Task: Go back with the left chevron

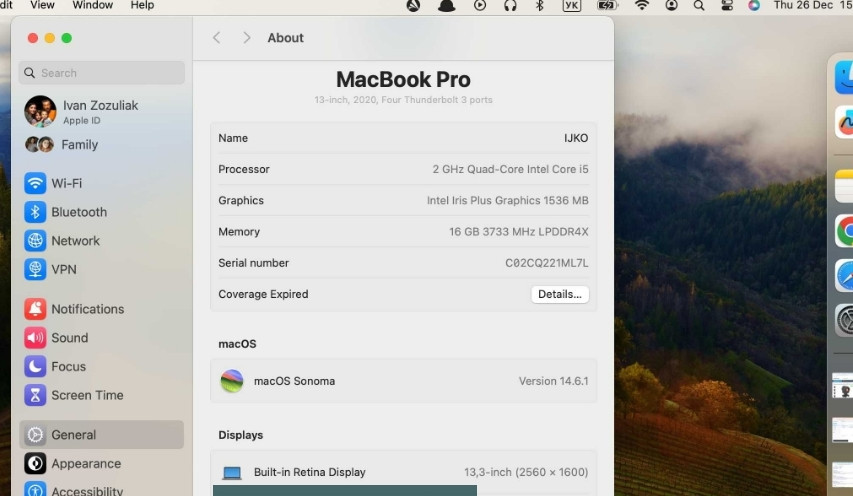Action: pyautogui.click(x=217, y=38)
